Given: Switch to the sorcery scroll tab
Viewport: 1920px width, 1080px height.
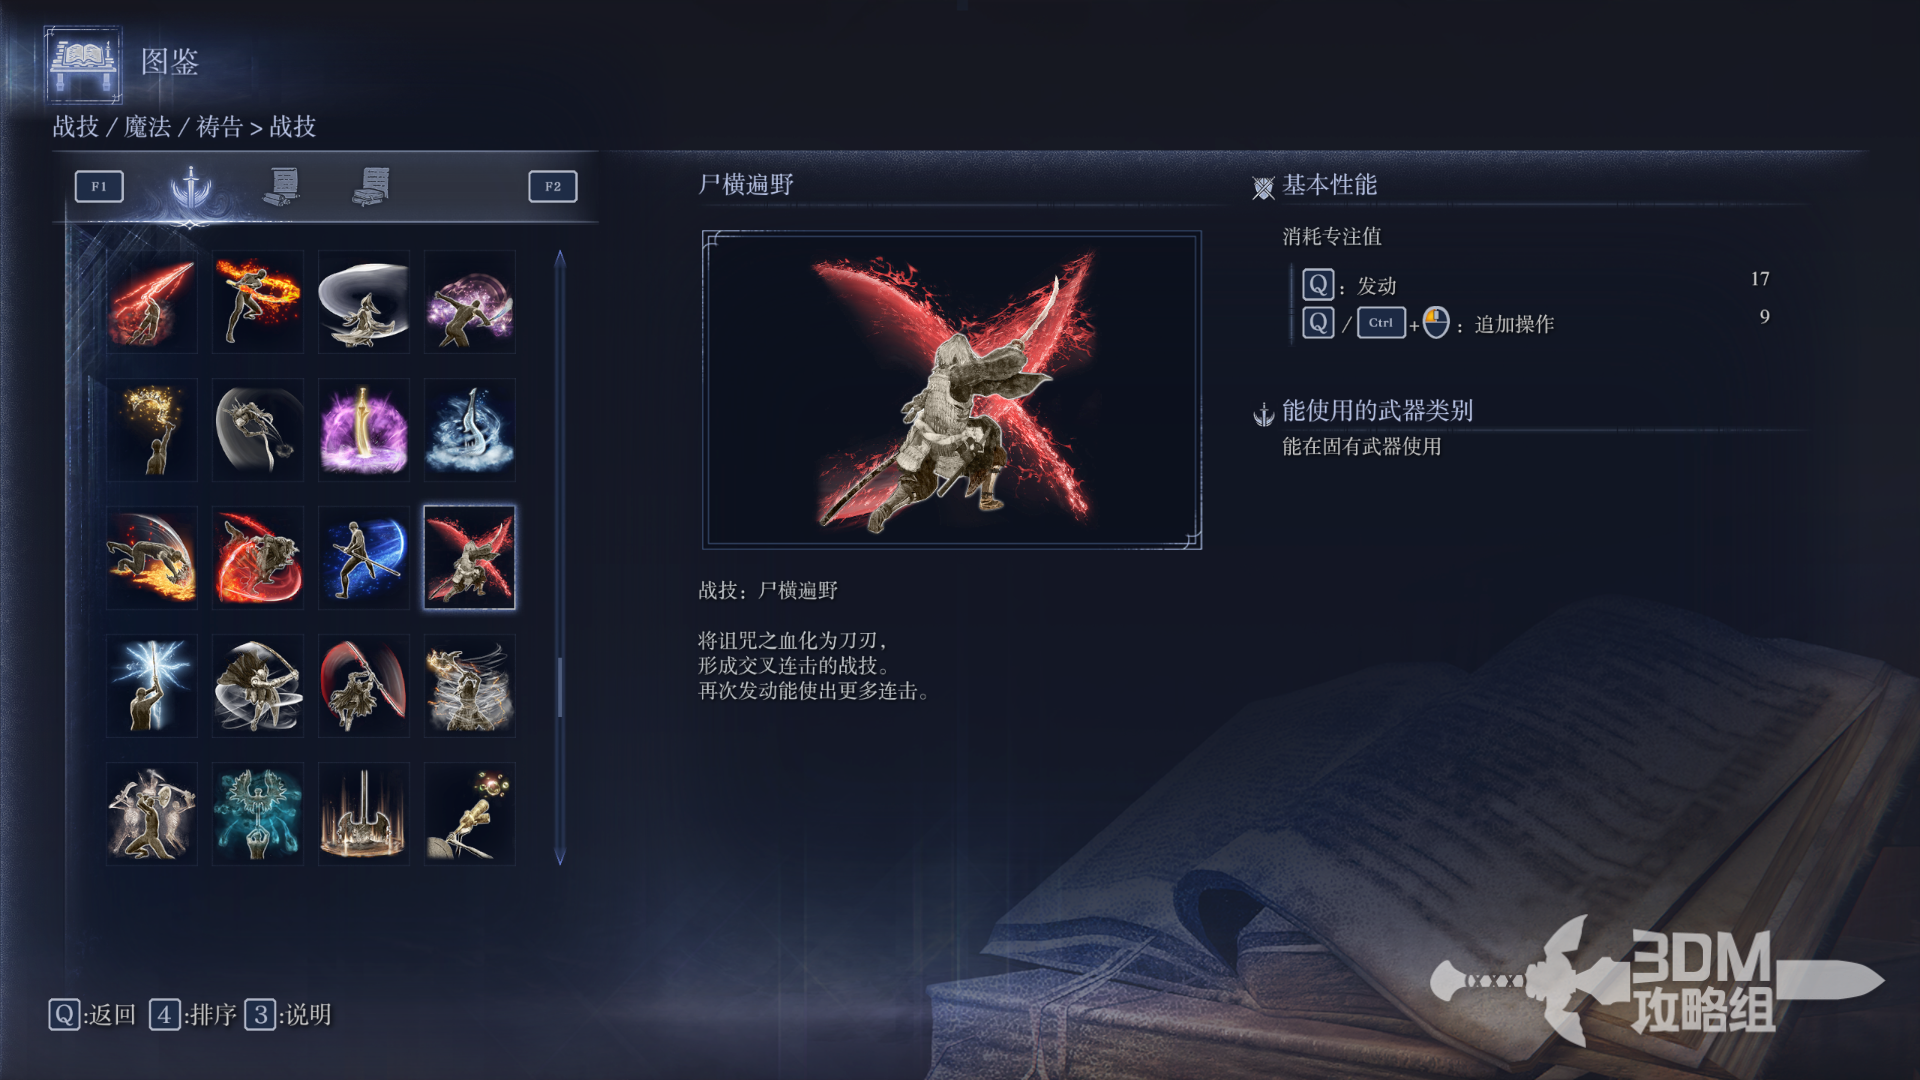Looking at the screenshot, I should tap(283, 187).
